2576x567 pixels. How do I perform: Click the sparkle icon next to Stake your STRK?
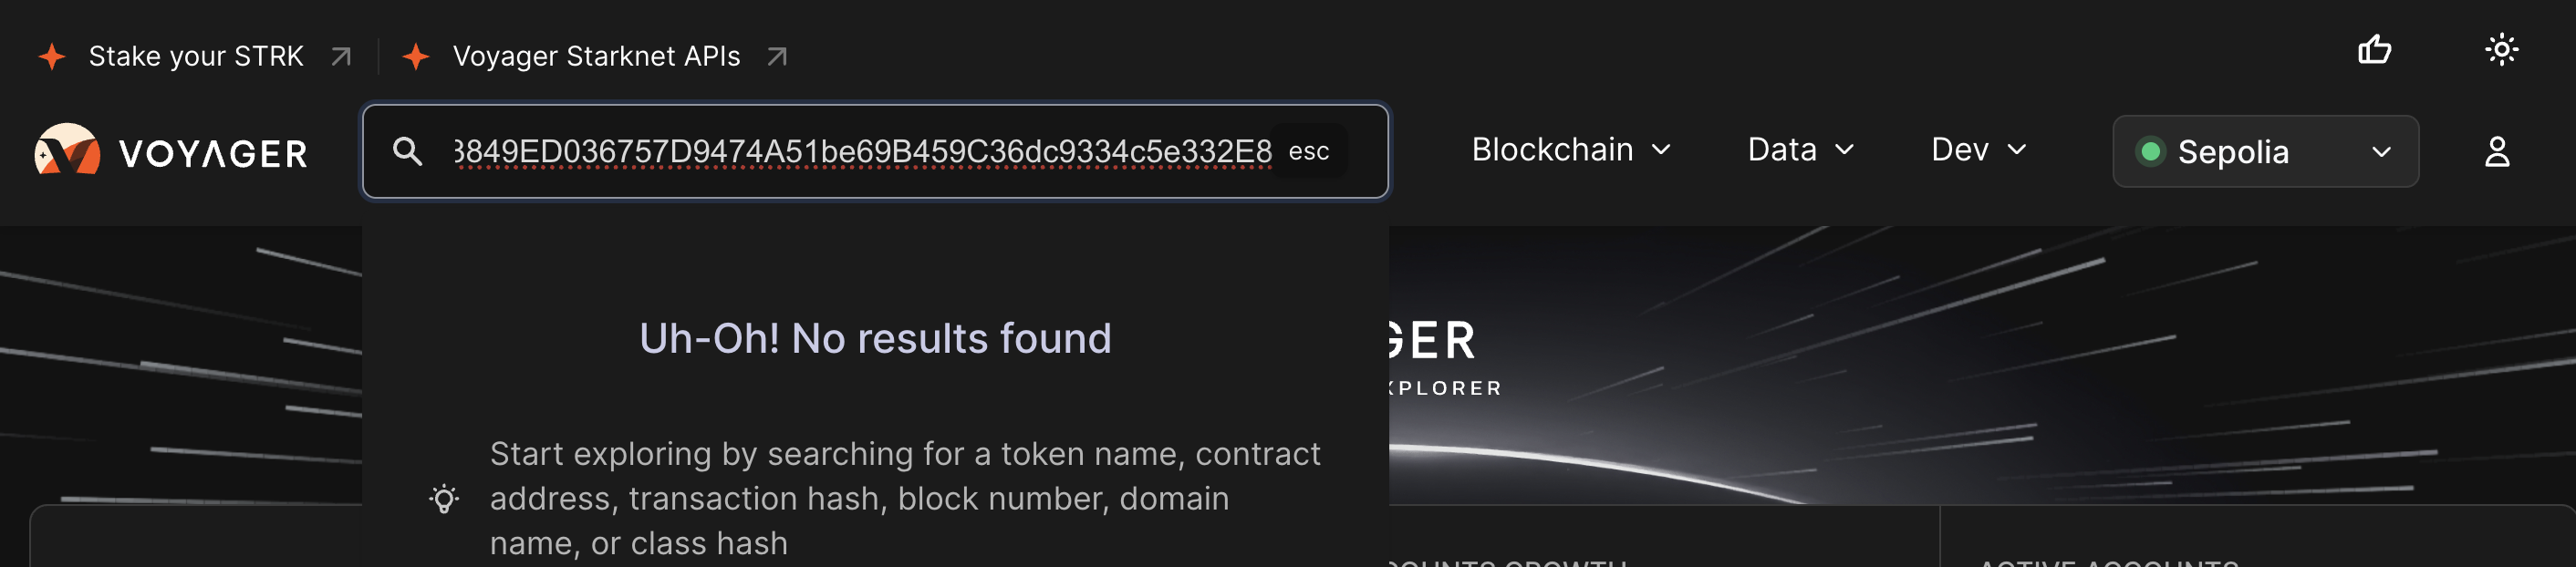click(52, 55)
